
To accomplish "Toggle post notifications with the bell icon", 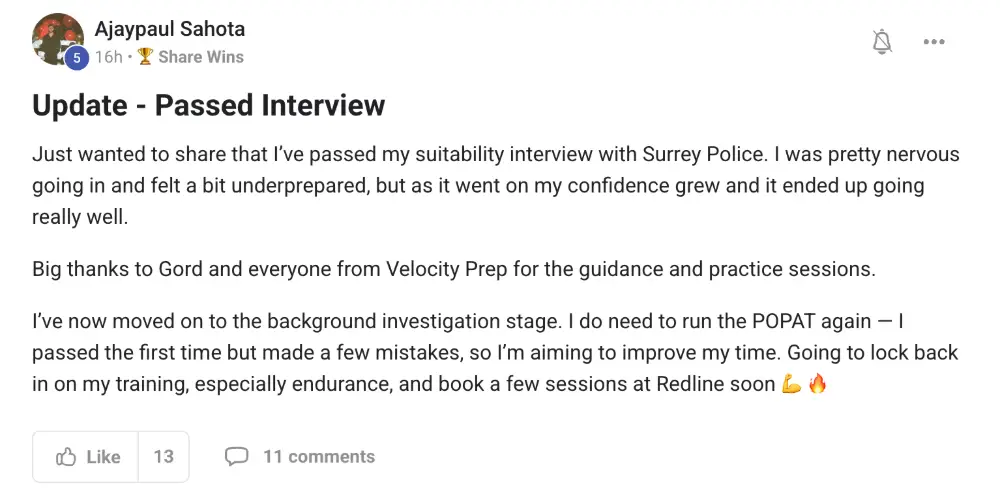I will click(882, 41).
